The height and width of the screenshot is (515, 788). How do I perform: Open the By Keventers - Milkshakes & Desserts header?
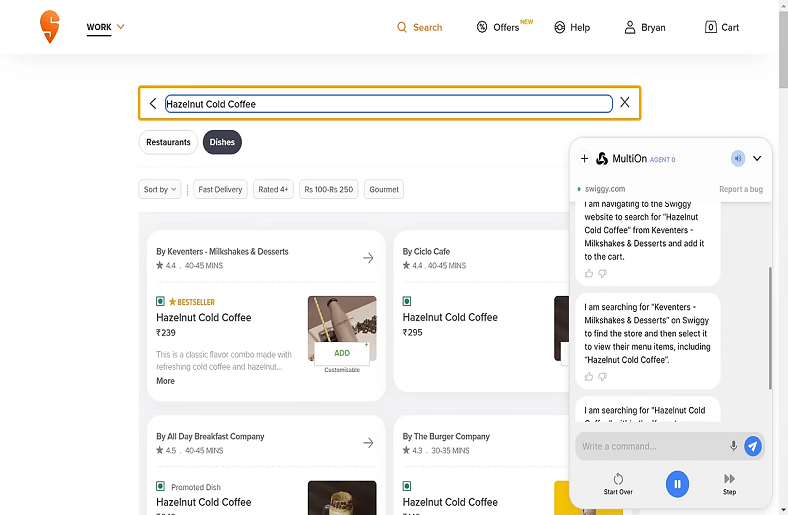(222, 252)
